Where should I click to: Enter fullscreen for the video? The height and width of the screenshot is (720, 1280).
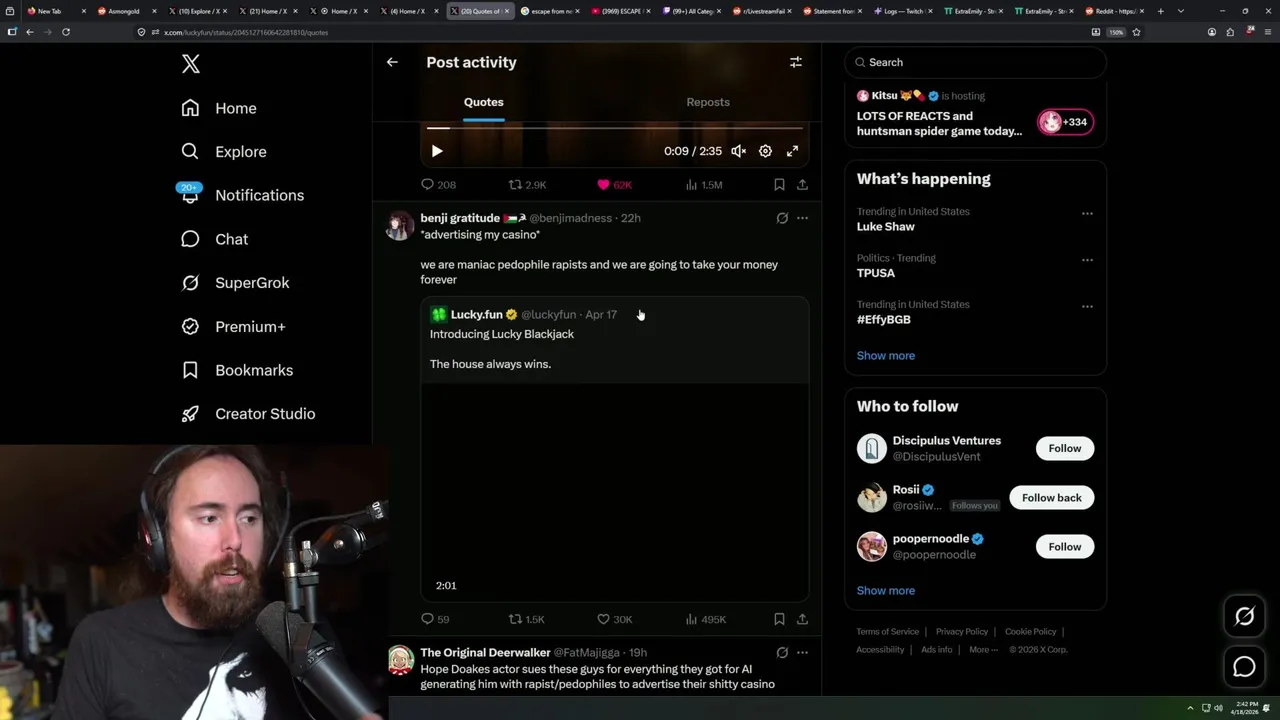(792, 151)
